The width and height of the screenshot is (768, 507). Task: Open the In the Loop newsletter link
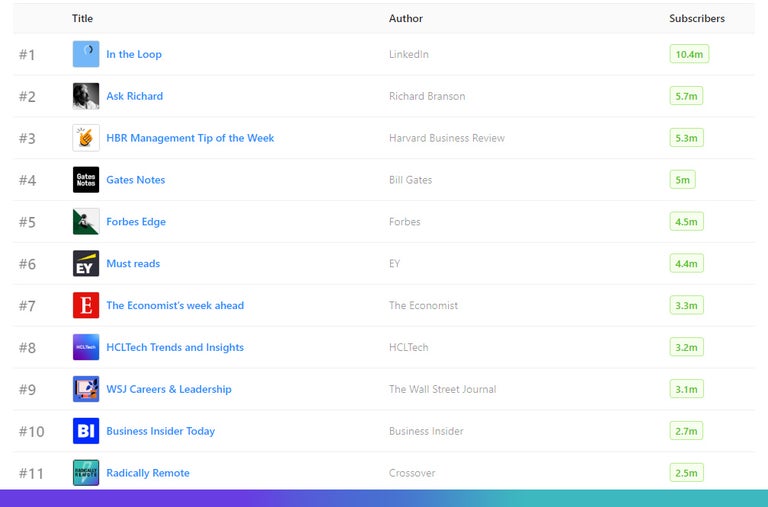click(x=134, y=54)
